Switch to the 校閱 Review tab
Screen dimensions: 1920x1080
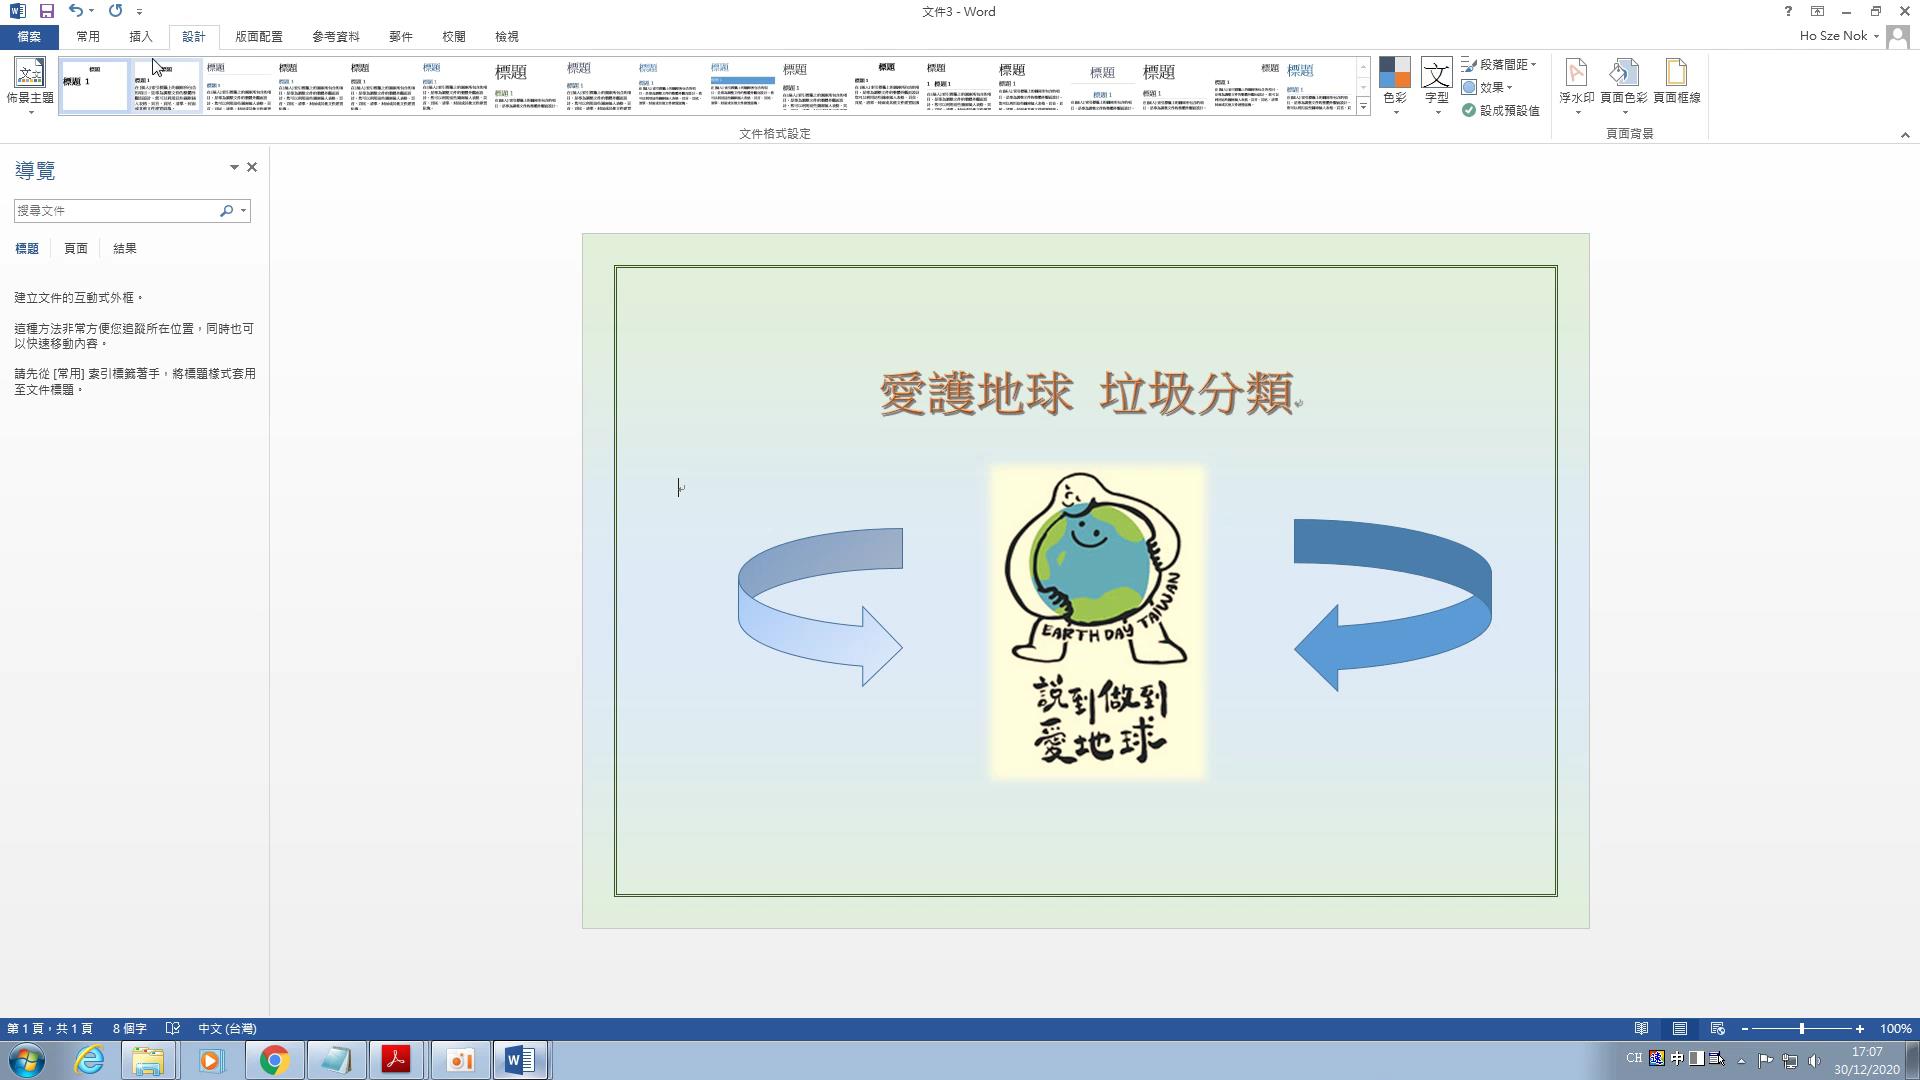[x=454, y=36]
